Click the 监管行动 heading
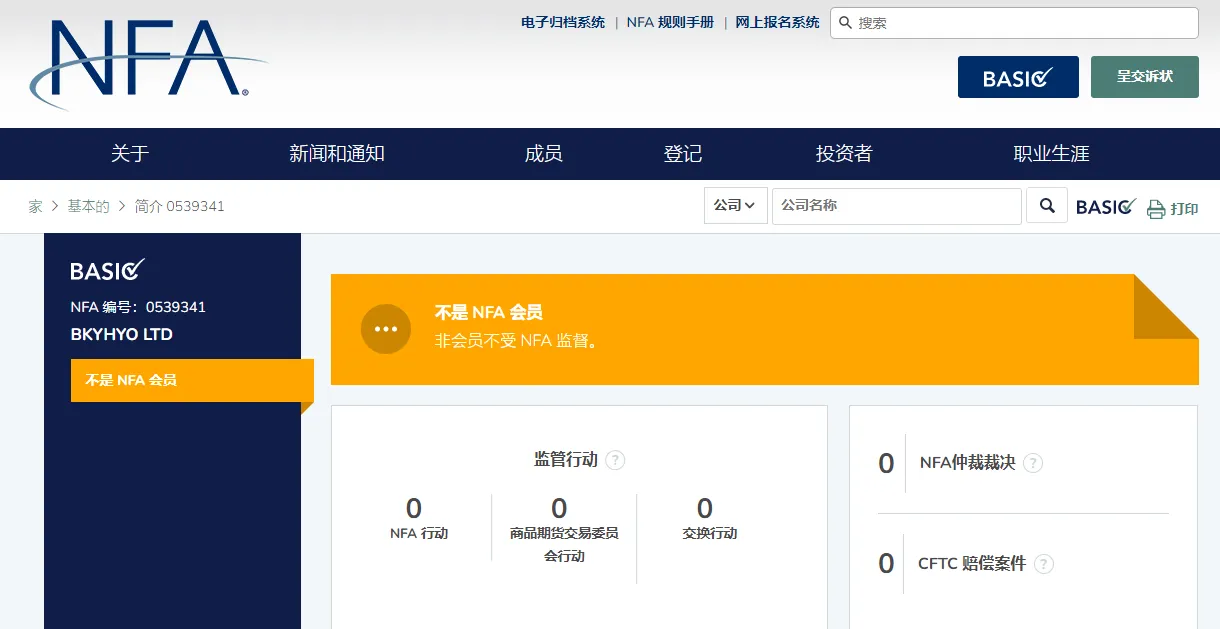 tap(566, 460)
